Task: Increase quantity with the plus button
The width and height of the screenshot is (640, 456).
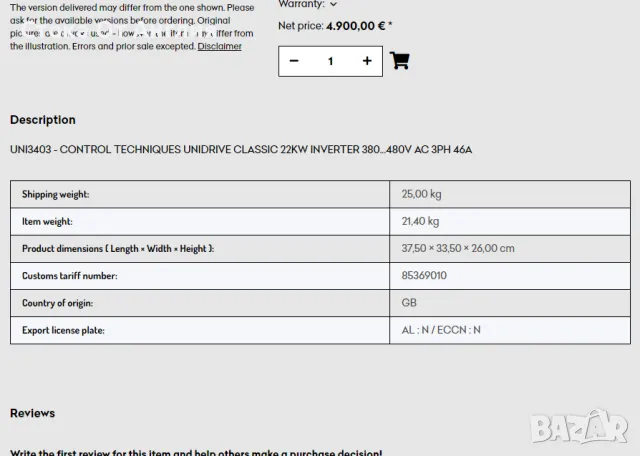Action: point(367,61)
